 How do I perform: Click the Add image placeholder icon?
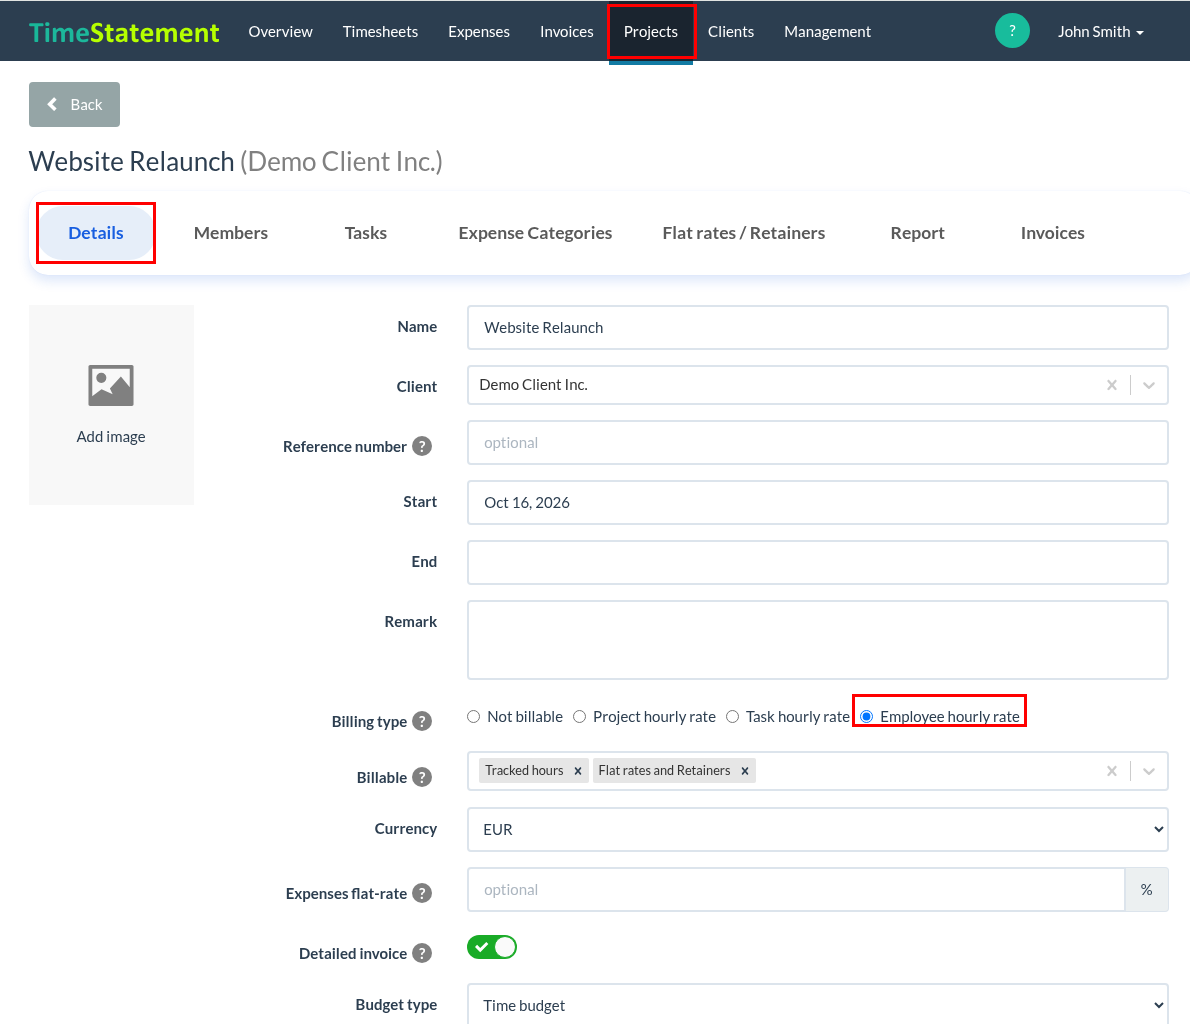point(111,386)
